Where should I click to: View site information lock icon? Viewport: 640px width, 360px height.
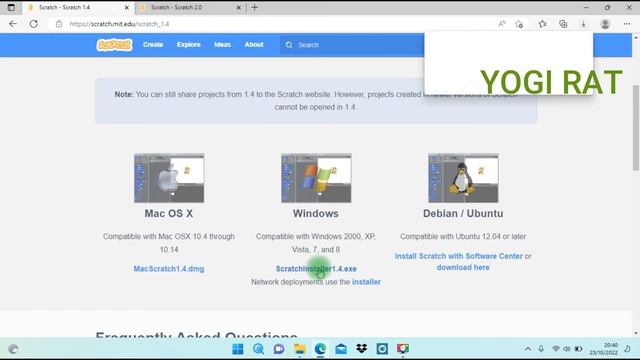(59, 24)
